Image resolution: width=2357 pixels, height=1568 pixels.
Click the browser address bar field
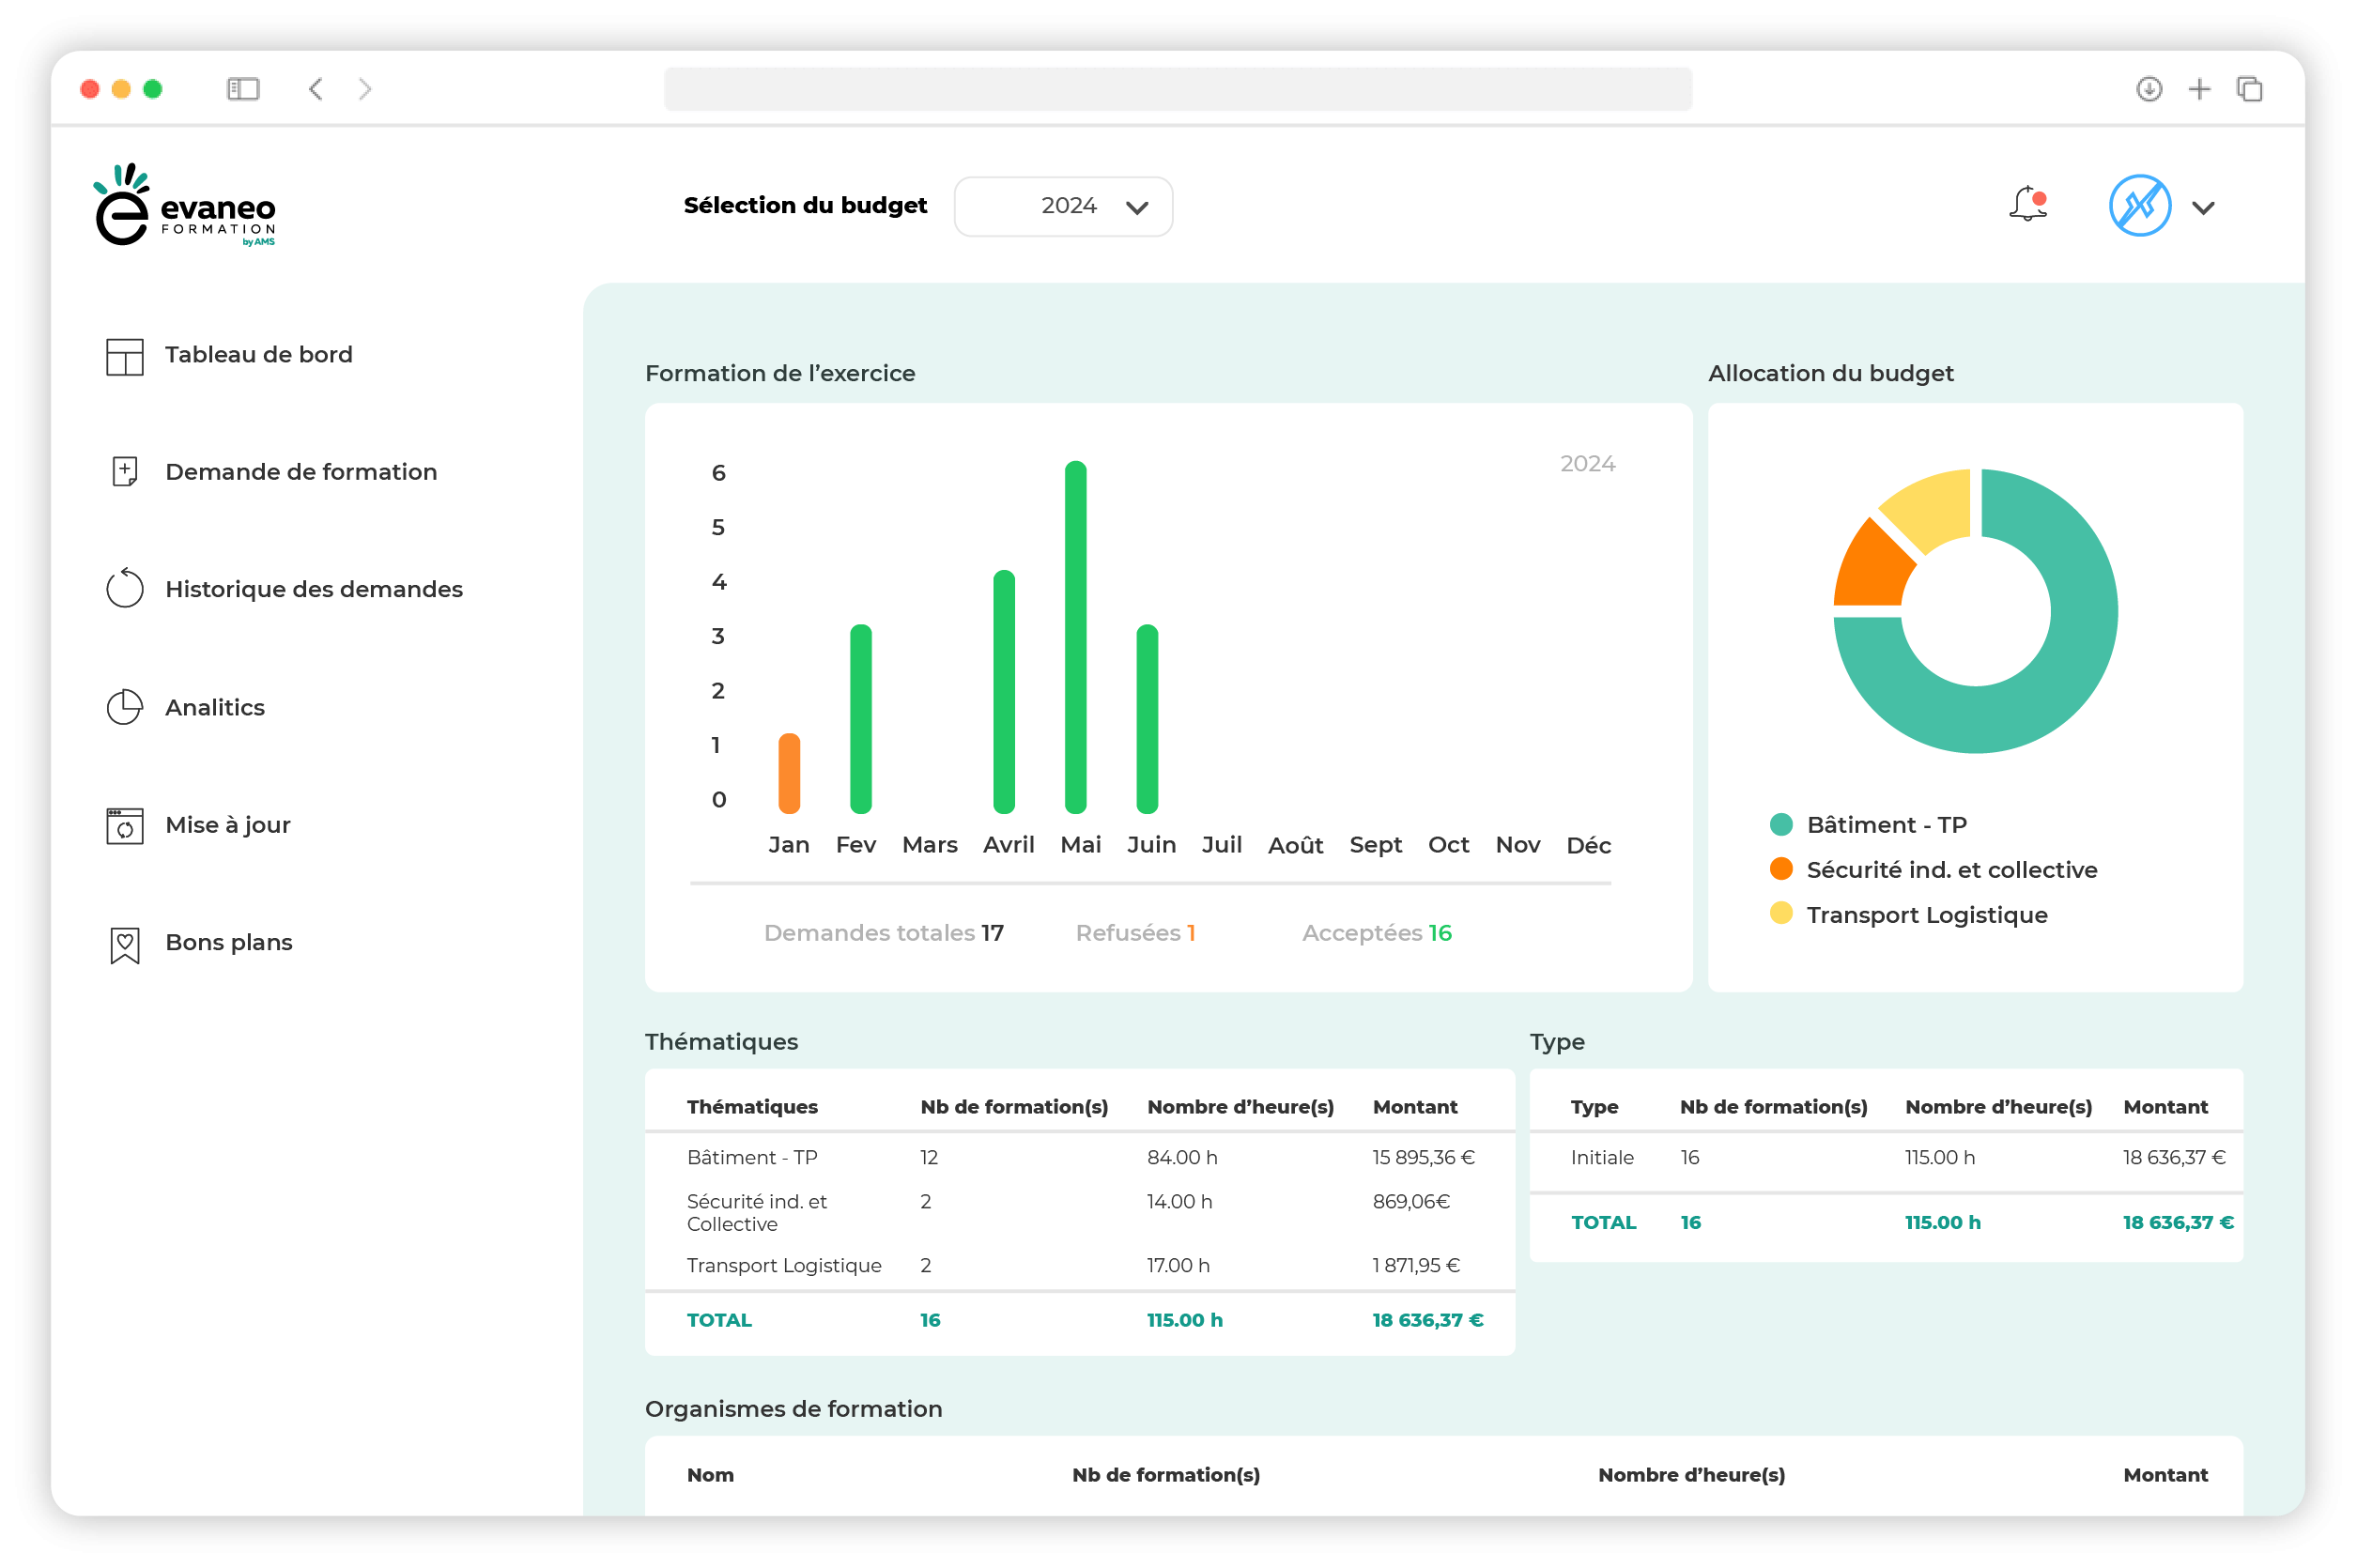[x=1177, y=89]
